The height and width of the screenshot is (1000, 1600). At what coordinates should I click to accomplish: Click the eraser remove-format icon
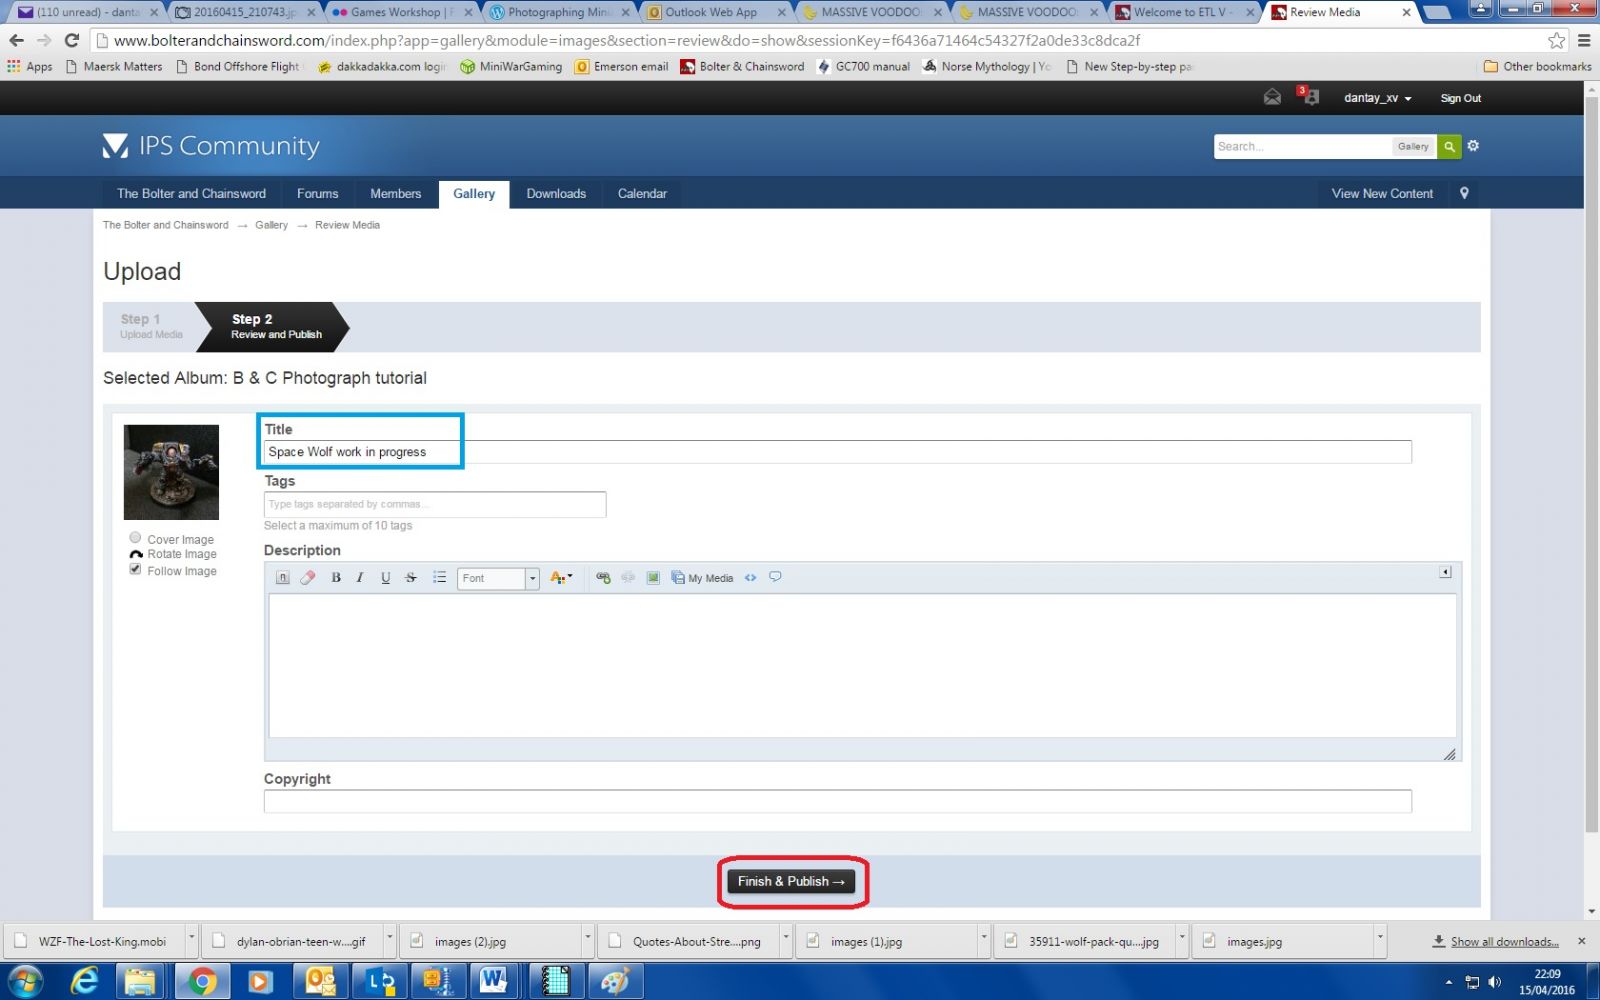point(308,578)
